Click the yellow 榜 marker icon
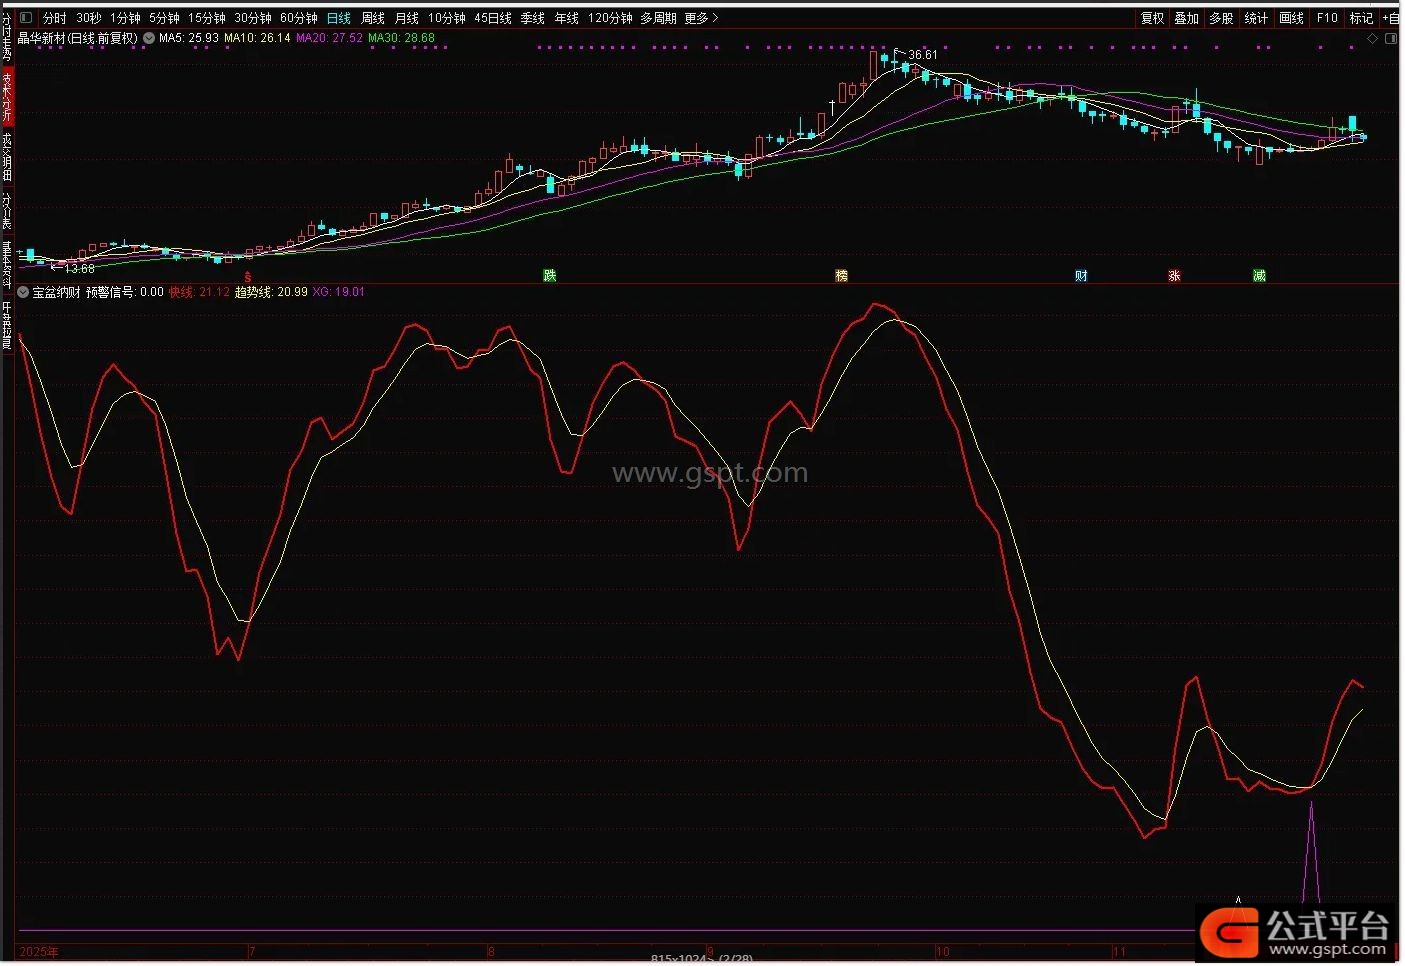Screen dimensions: 1405x966 tap(841, 276)
